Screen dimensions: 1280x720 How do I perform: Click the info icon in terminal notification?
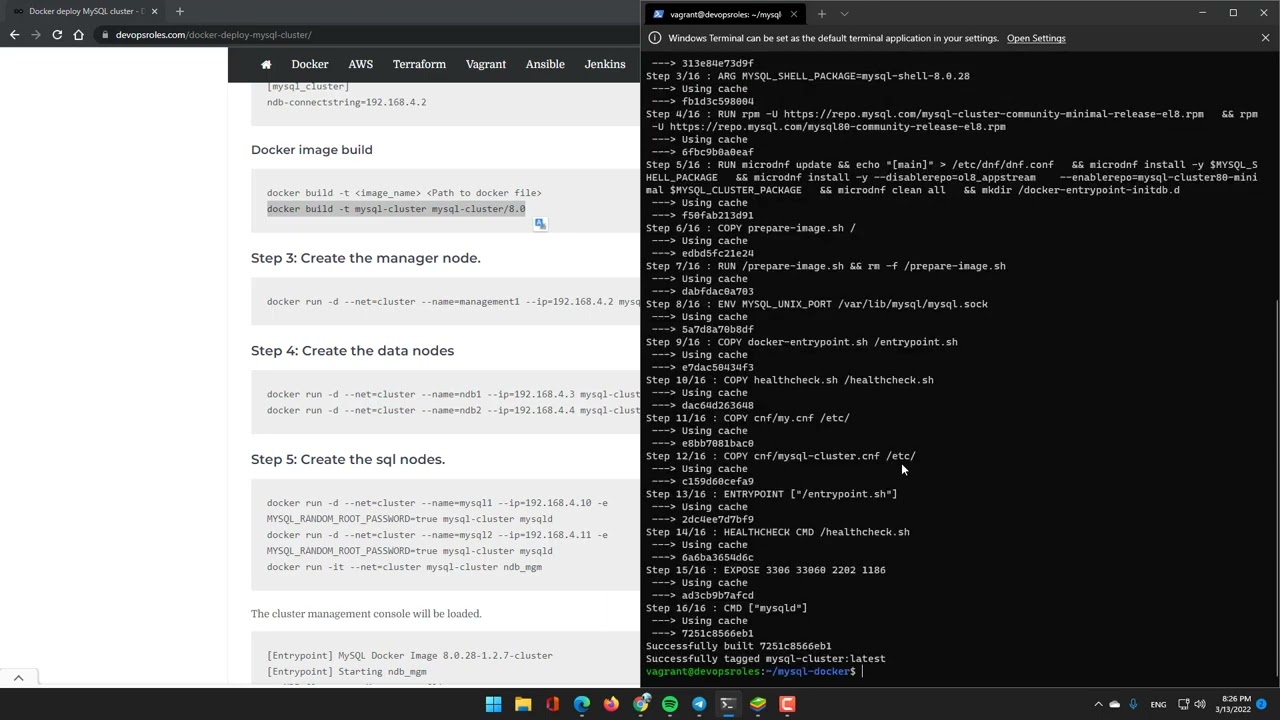tap(655, 38)
